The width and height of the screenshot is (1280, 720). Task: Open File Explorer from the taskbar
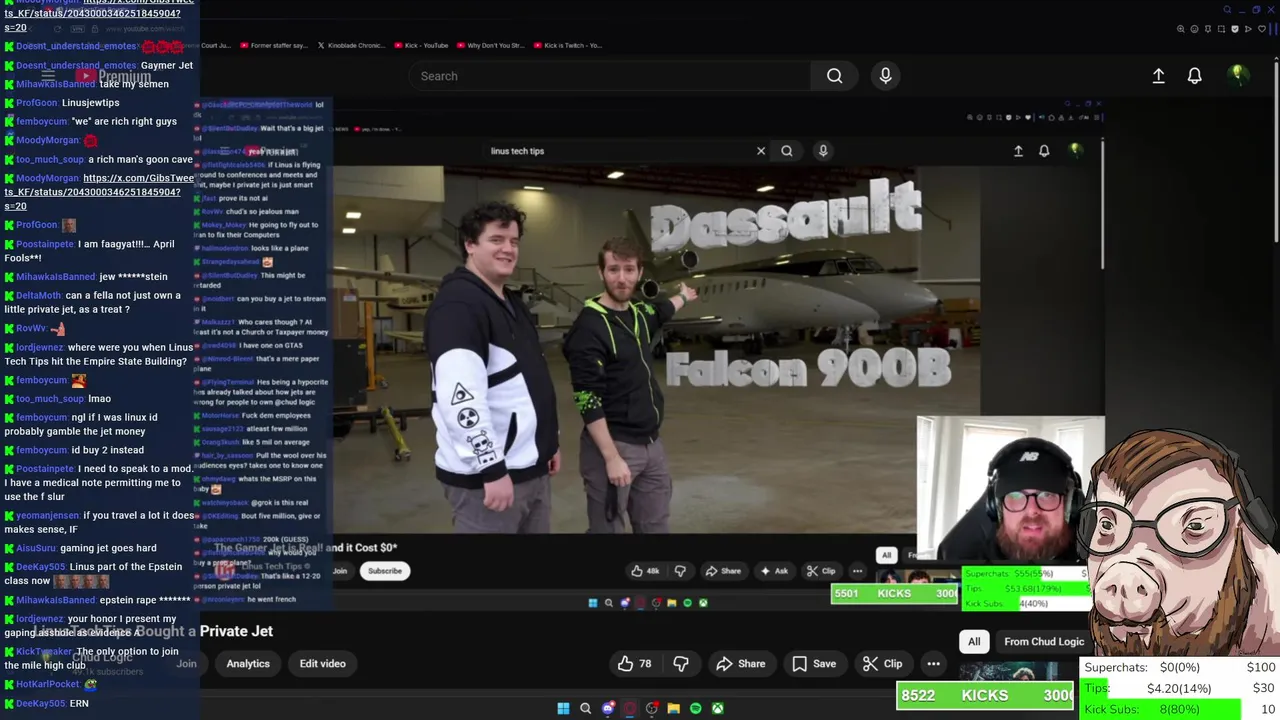674,709
